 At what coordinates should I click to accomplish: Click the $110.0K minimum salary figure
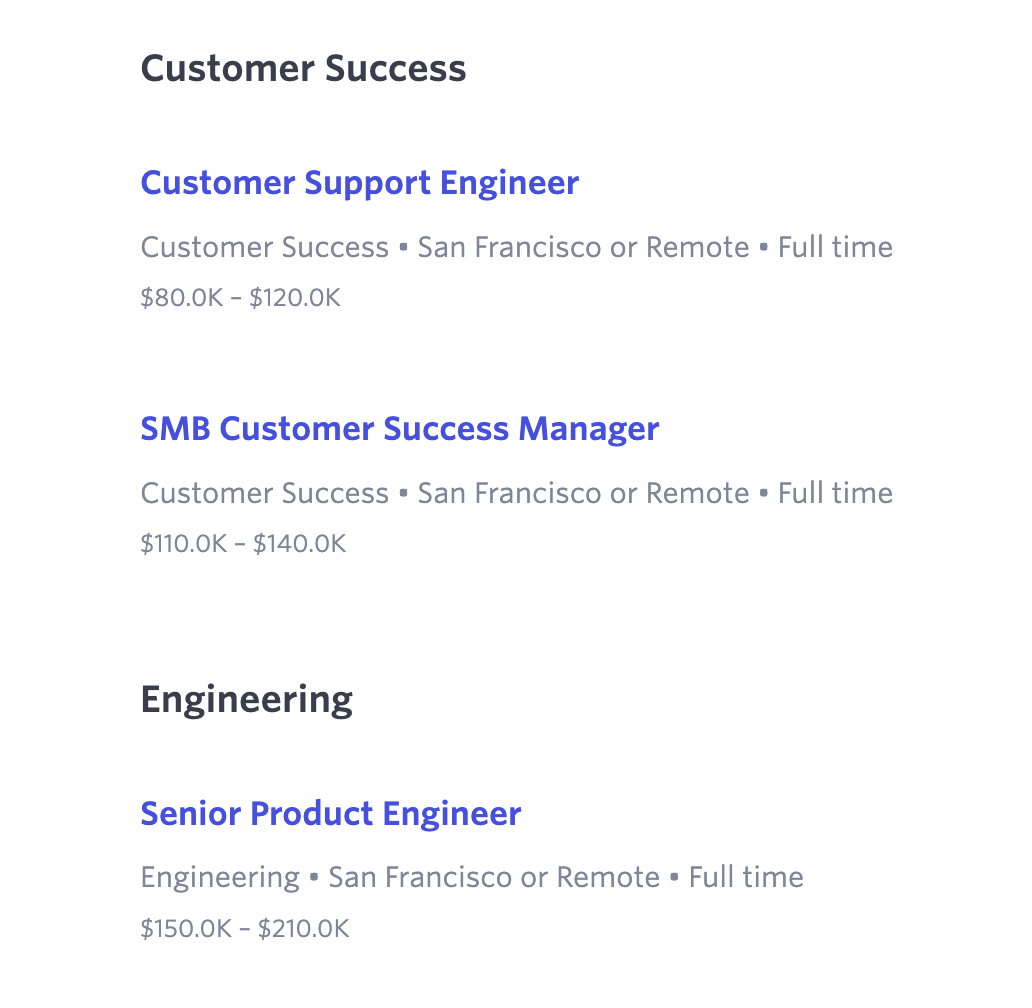click(184, 544)
